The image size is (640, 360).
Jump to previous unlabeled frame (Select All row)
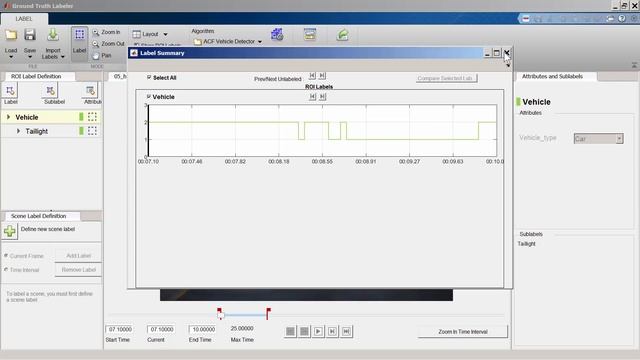(x=312, y=76)
